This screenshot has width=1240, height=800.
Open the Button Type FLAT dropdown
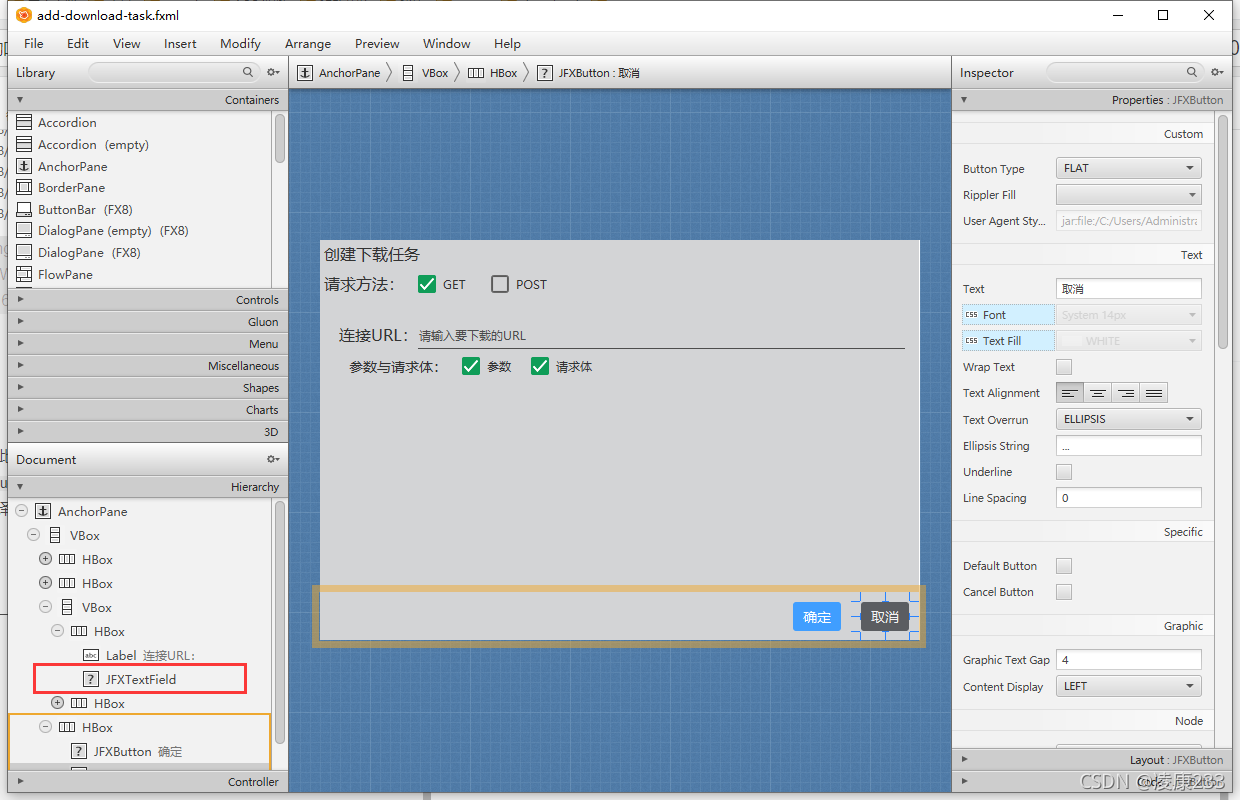(1129, 168)
